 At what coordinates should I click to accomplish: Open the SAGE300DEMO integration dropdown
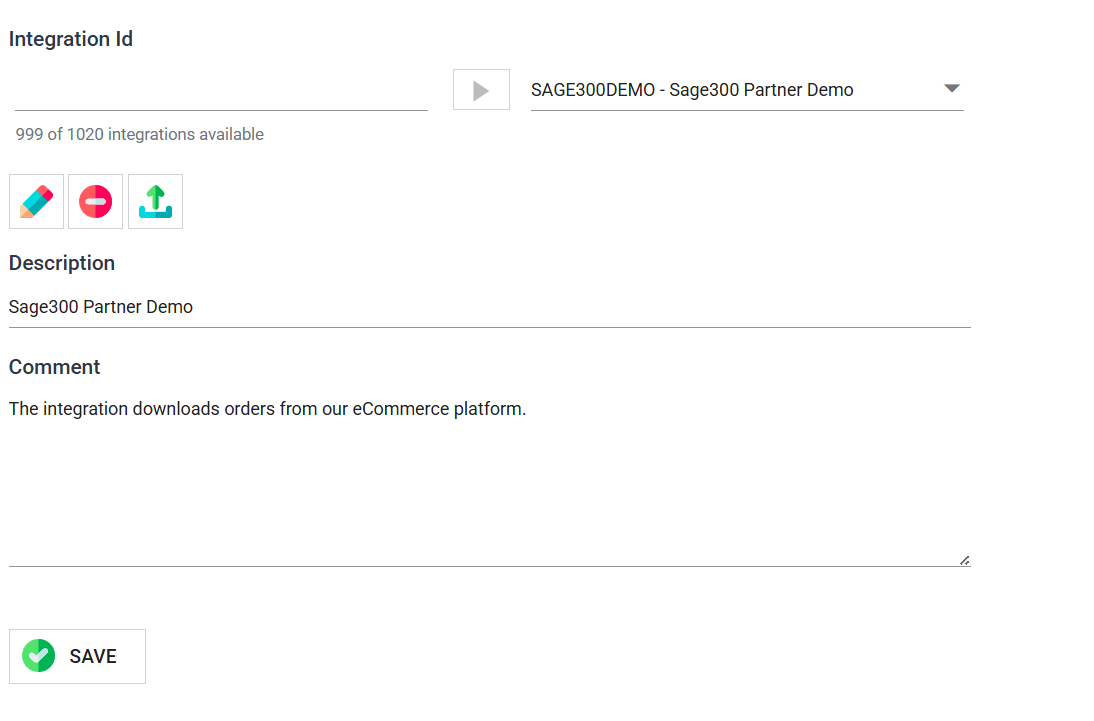click(747, 90)
